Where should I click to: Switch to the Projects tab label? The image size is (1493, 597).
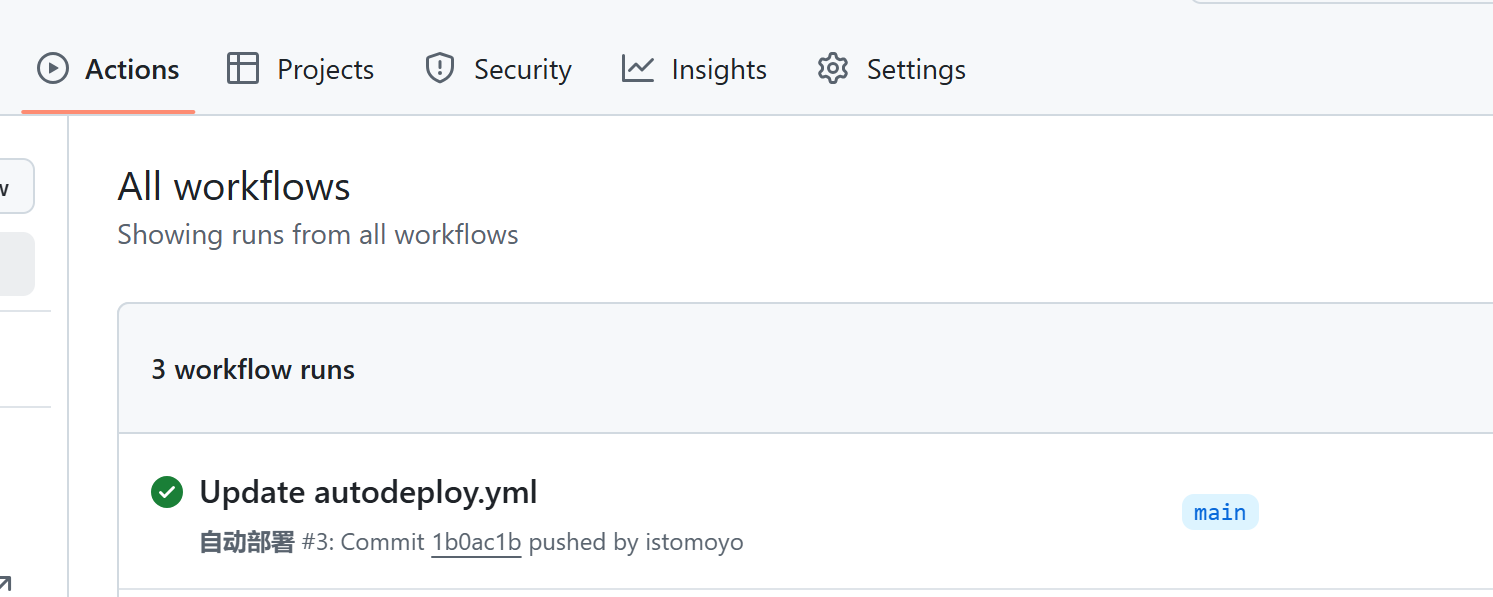(x=325, y=70)
